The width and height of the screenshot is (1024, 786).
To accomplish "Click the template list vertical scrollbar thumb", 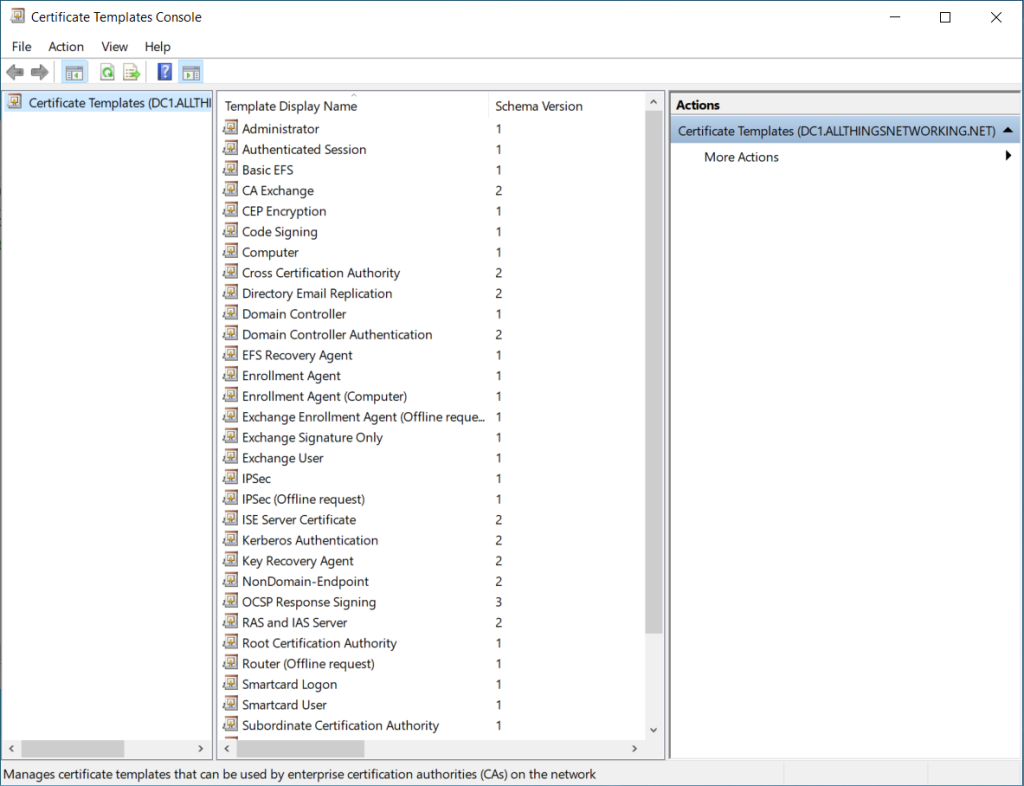I will pyautogui.click(x=653, y=372).
